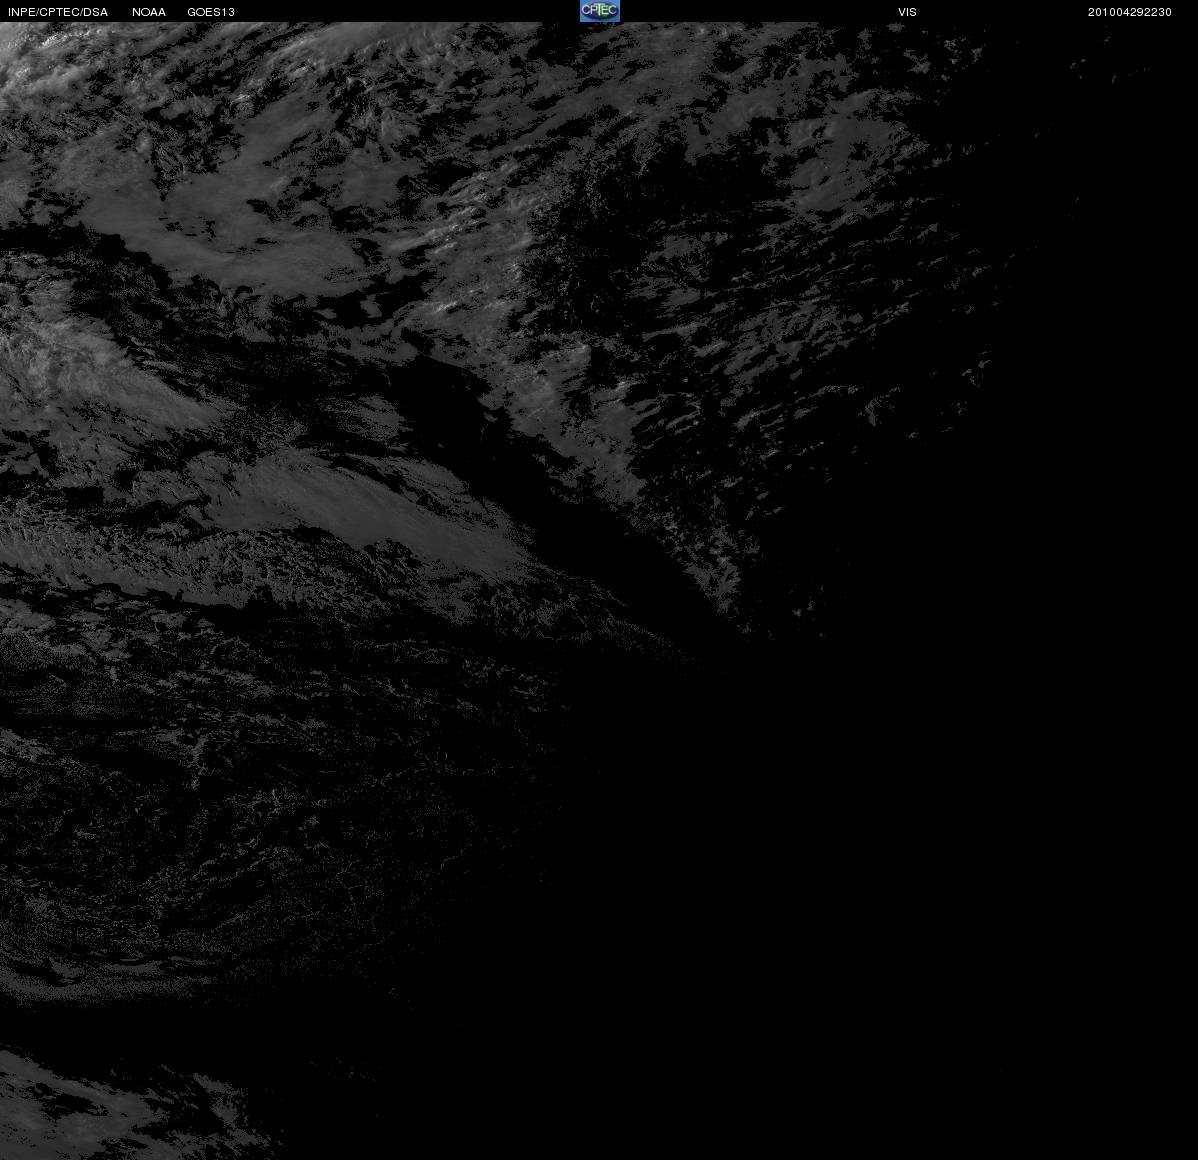Click the CPTEC logo at top center

[600, 11]
